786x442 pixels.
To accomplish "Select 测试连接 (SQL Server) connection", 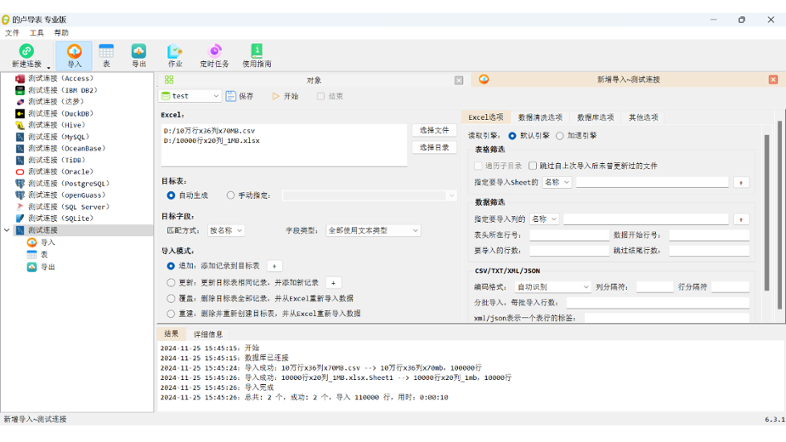I will pos(69,207).
